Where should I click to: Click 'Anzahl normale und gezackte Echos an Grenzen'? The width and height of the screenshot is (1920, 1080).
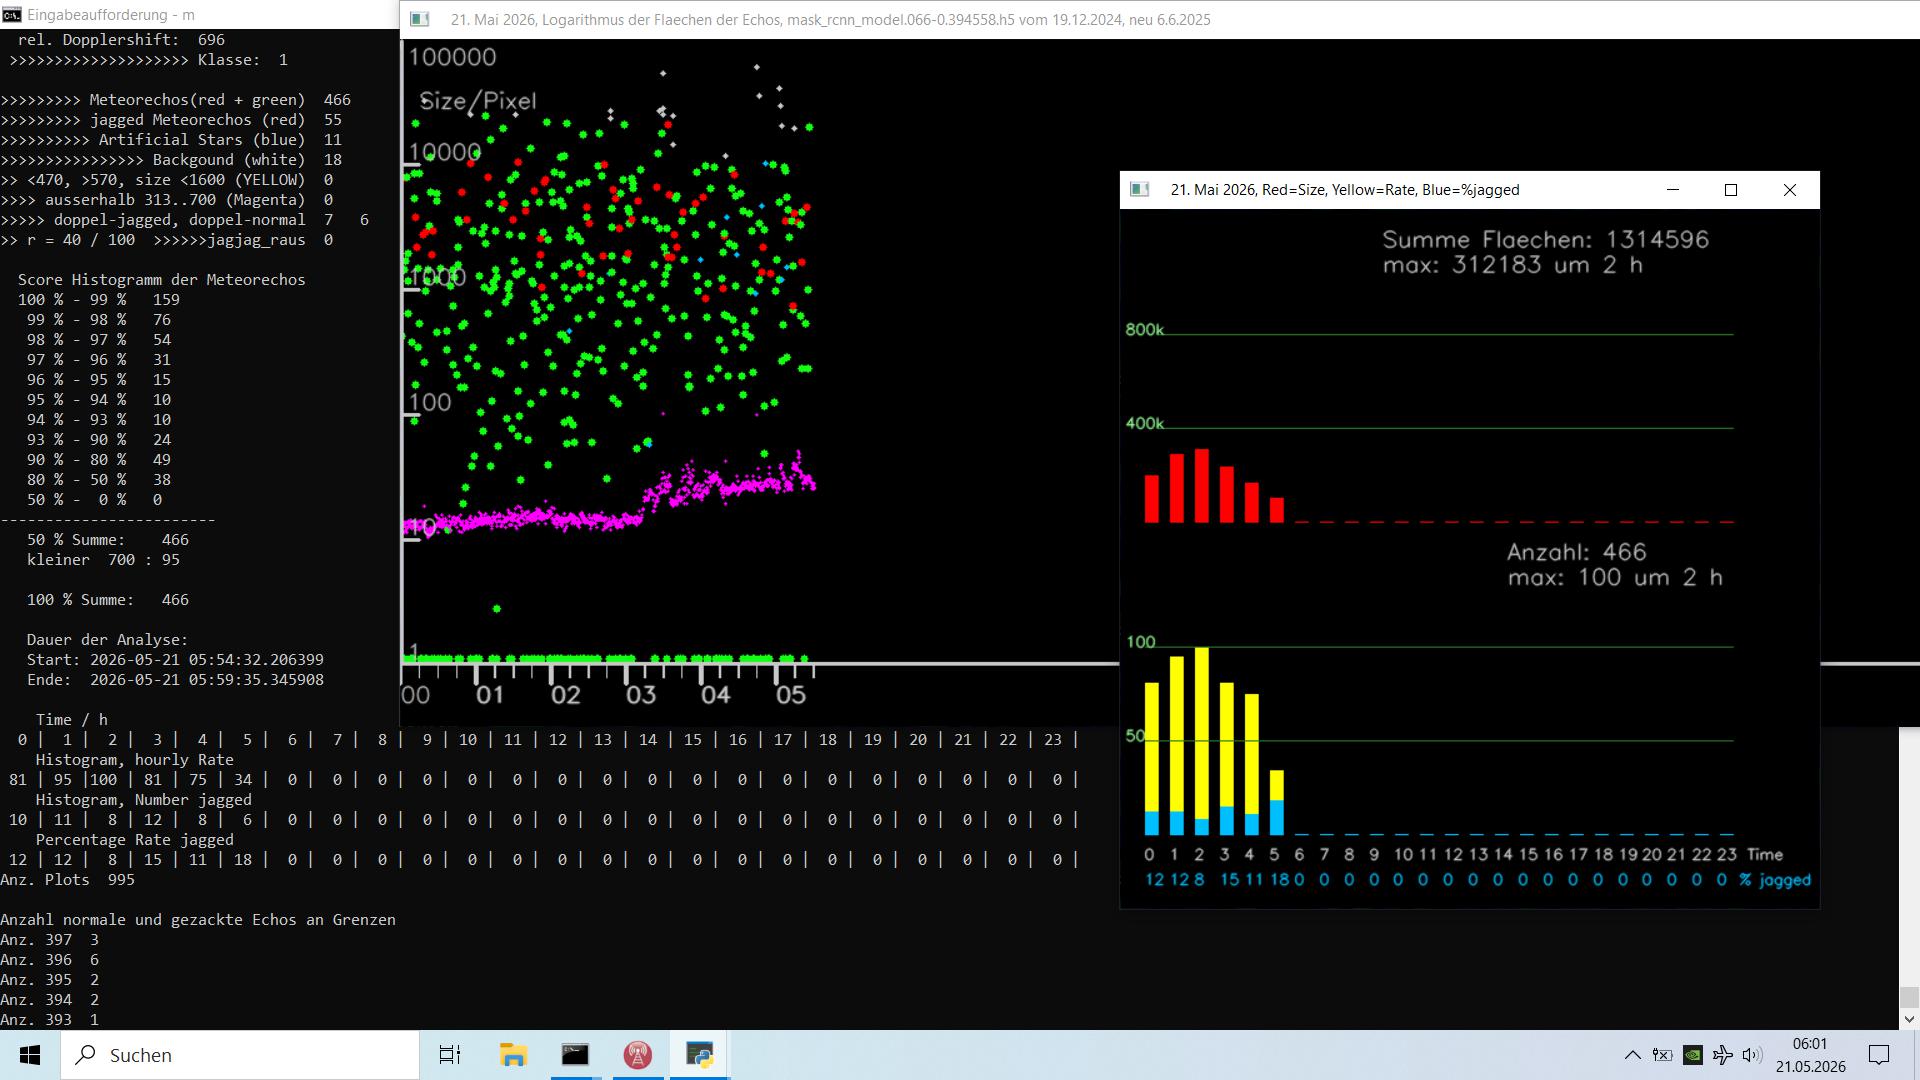point(198,920)
